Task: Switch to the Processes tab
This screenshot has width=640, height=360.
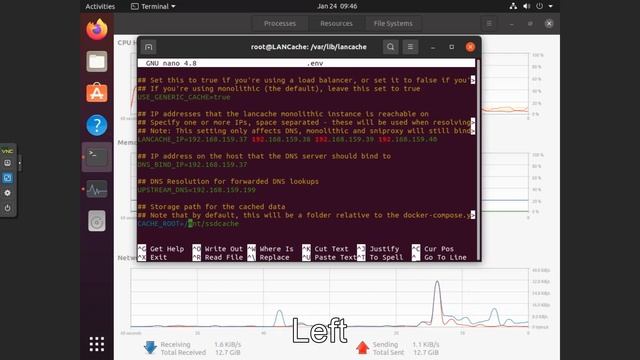Action: tap(280, 23)
